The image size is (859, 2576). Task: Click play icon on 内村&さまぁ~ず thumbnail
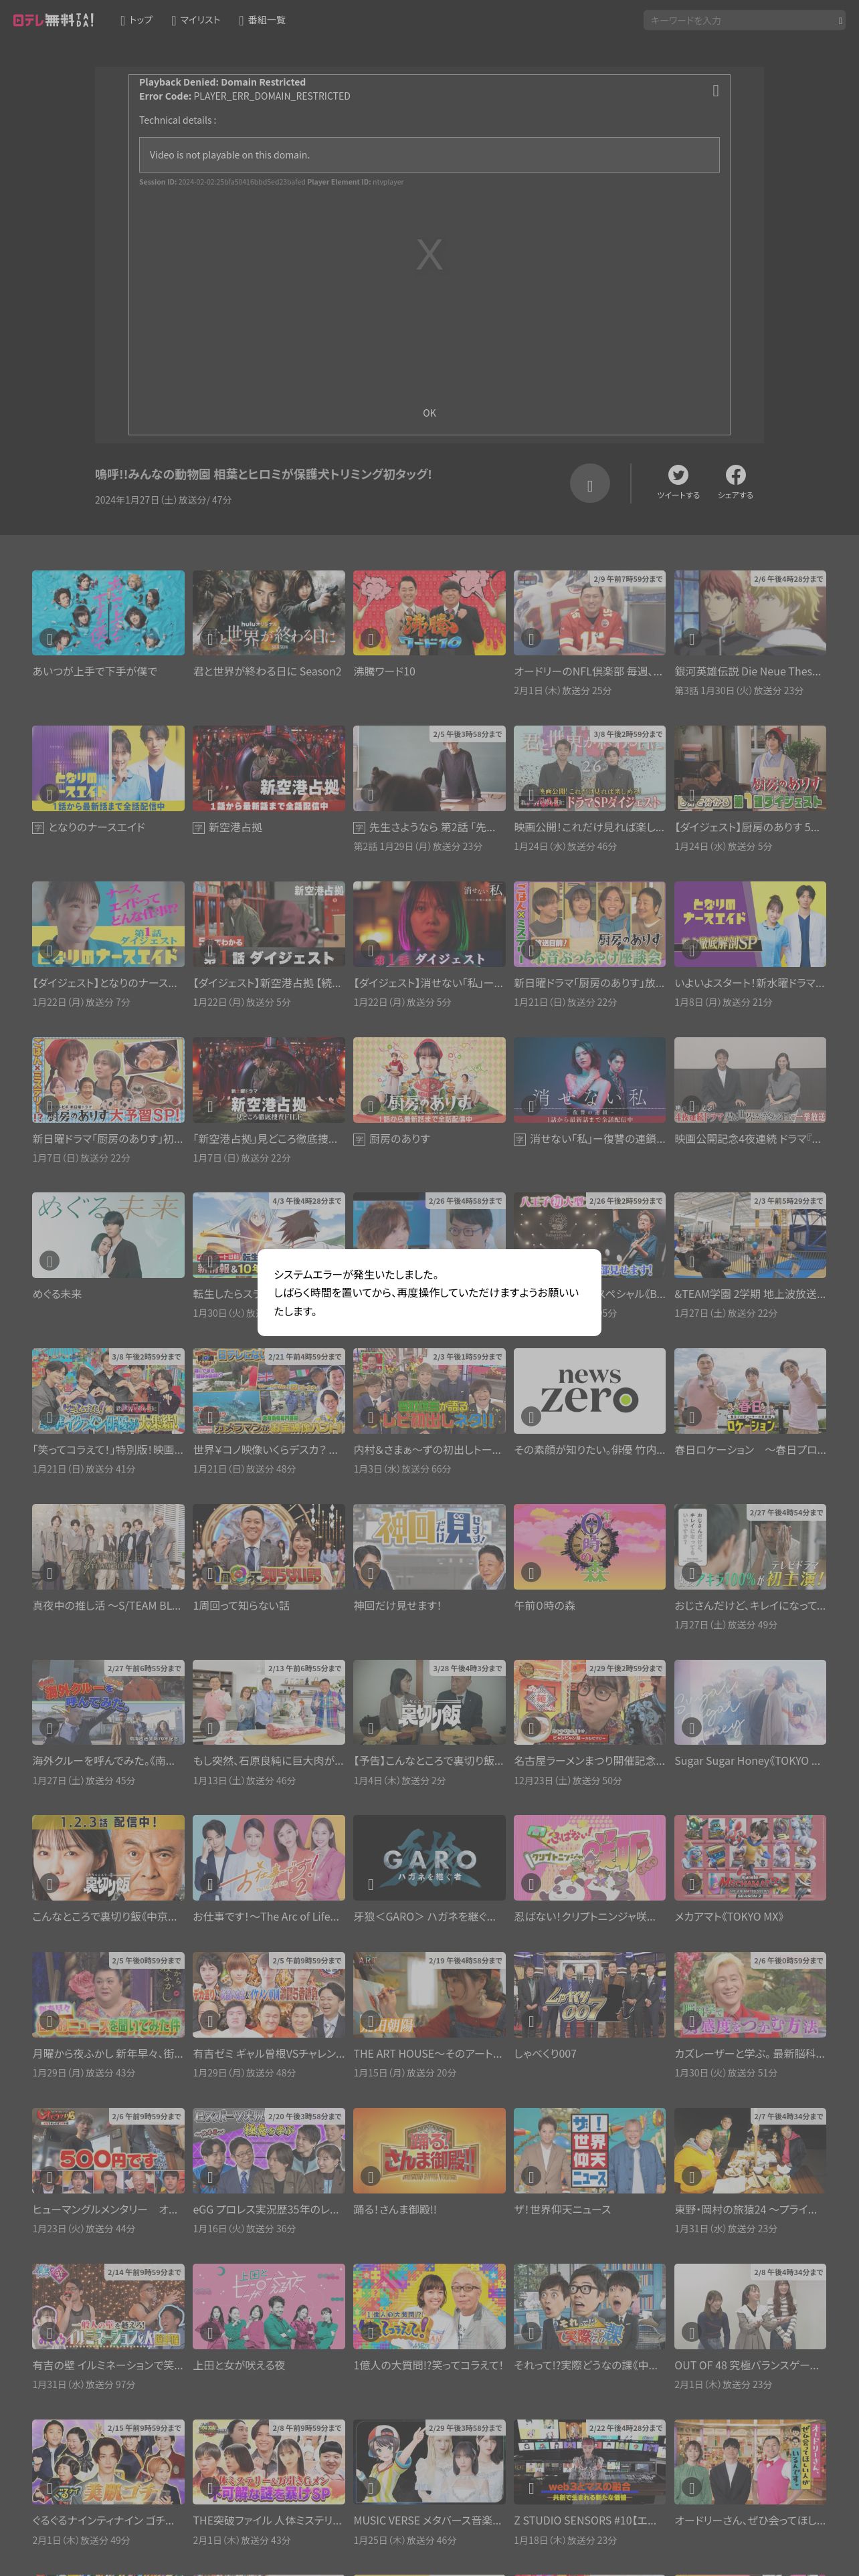(370, 1417)
